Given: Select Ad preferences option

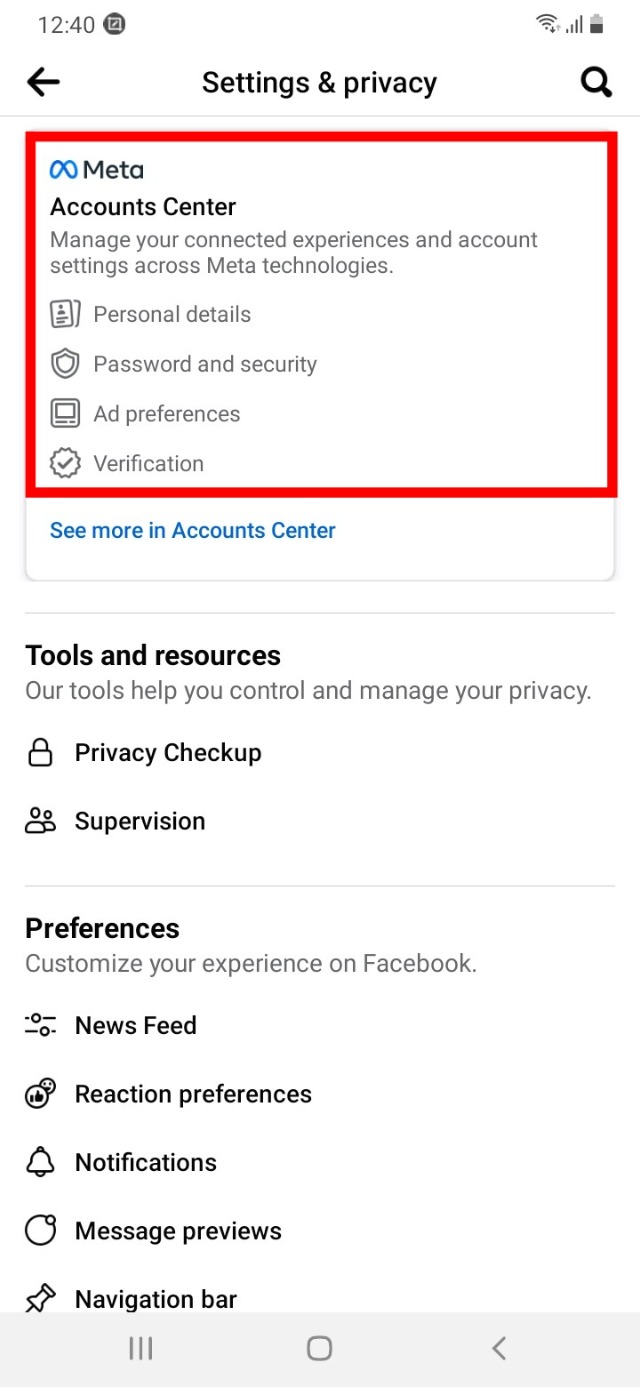Looking at the screenshot, I should coord(166,414).
